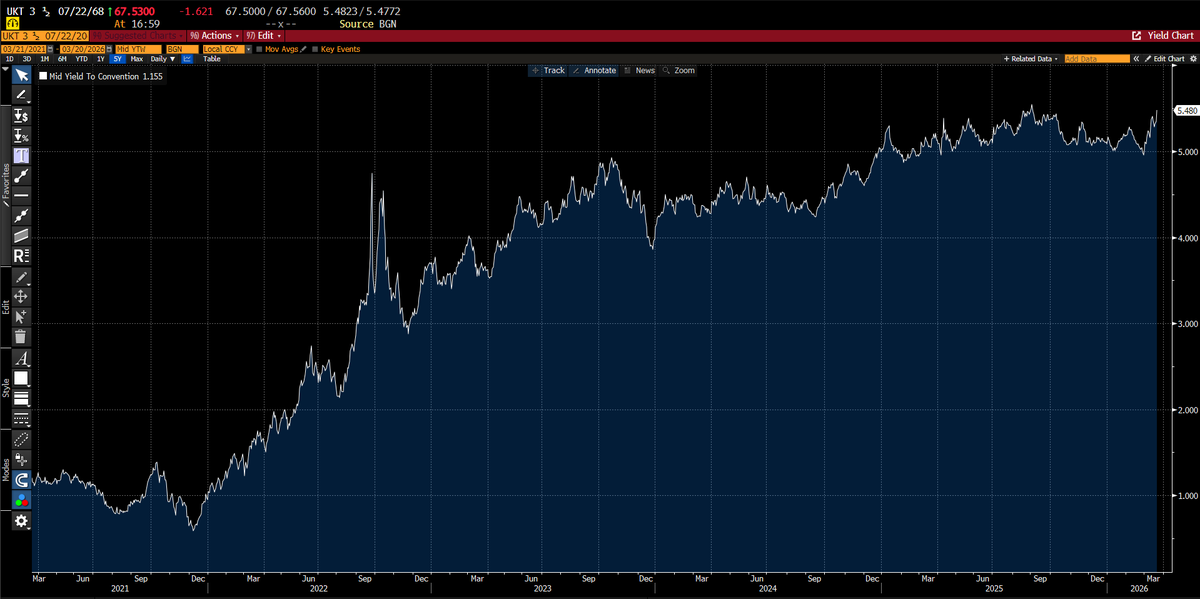
Task: Select the 1M time range tab
Action: tap(44, 59)
